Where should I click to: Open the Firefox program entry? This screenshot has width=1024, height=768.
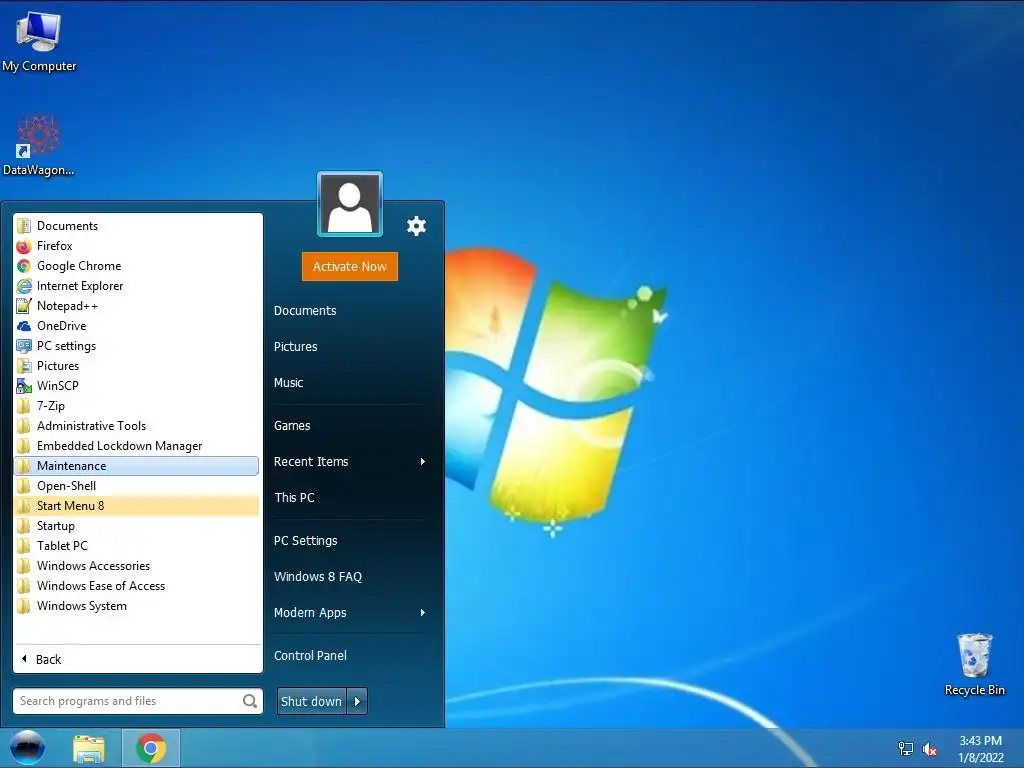coord(136,246)
